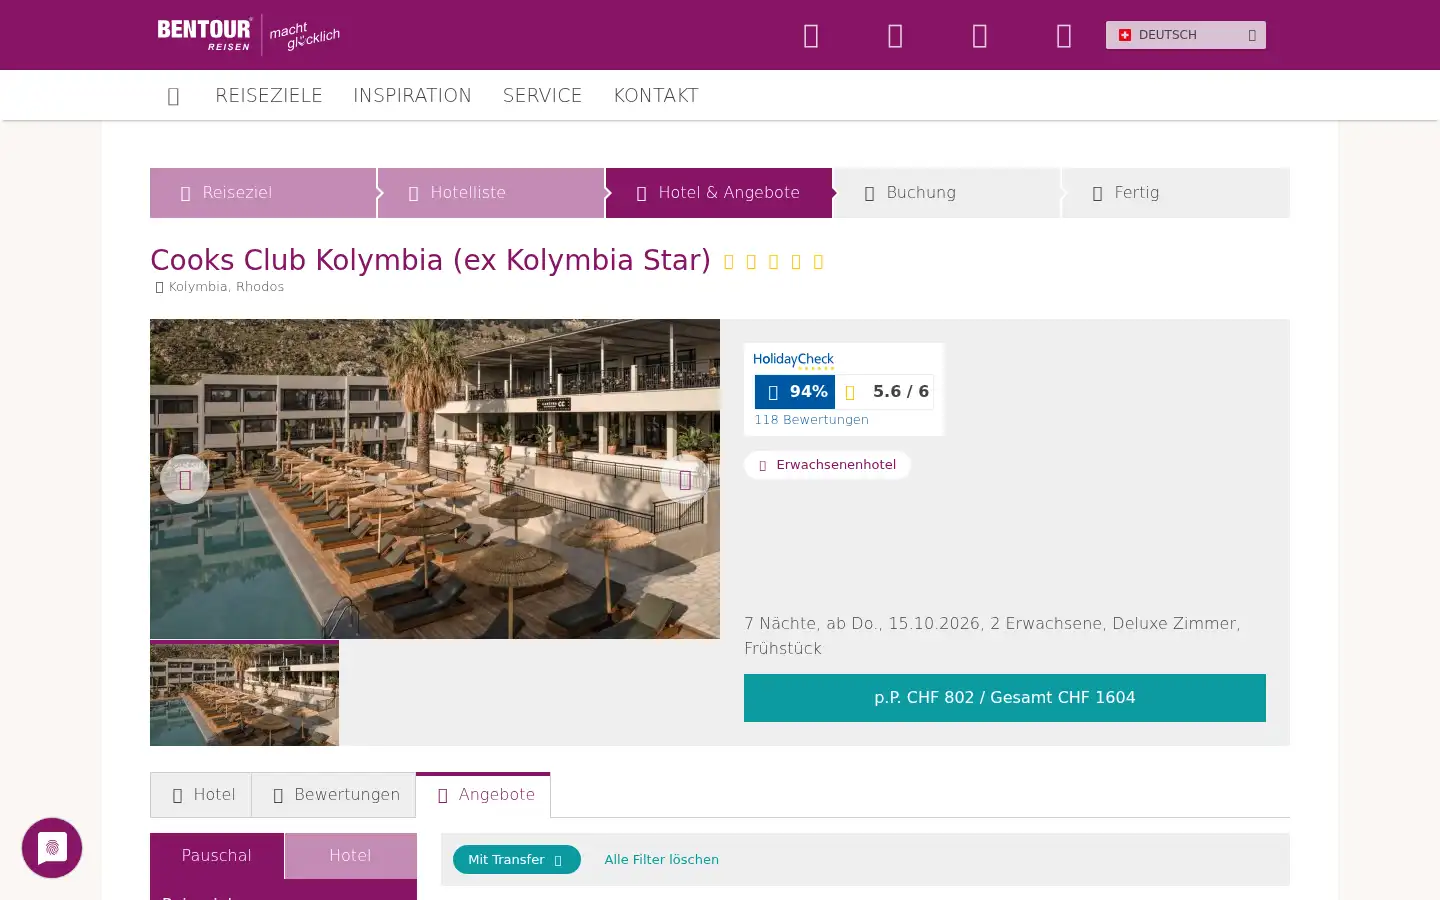Select the Hotel-only search tab
The height and width of the screenshot is (900, 1440).
pos(350,856)
